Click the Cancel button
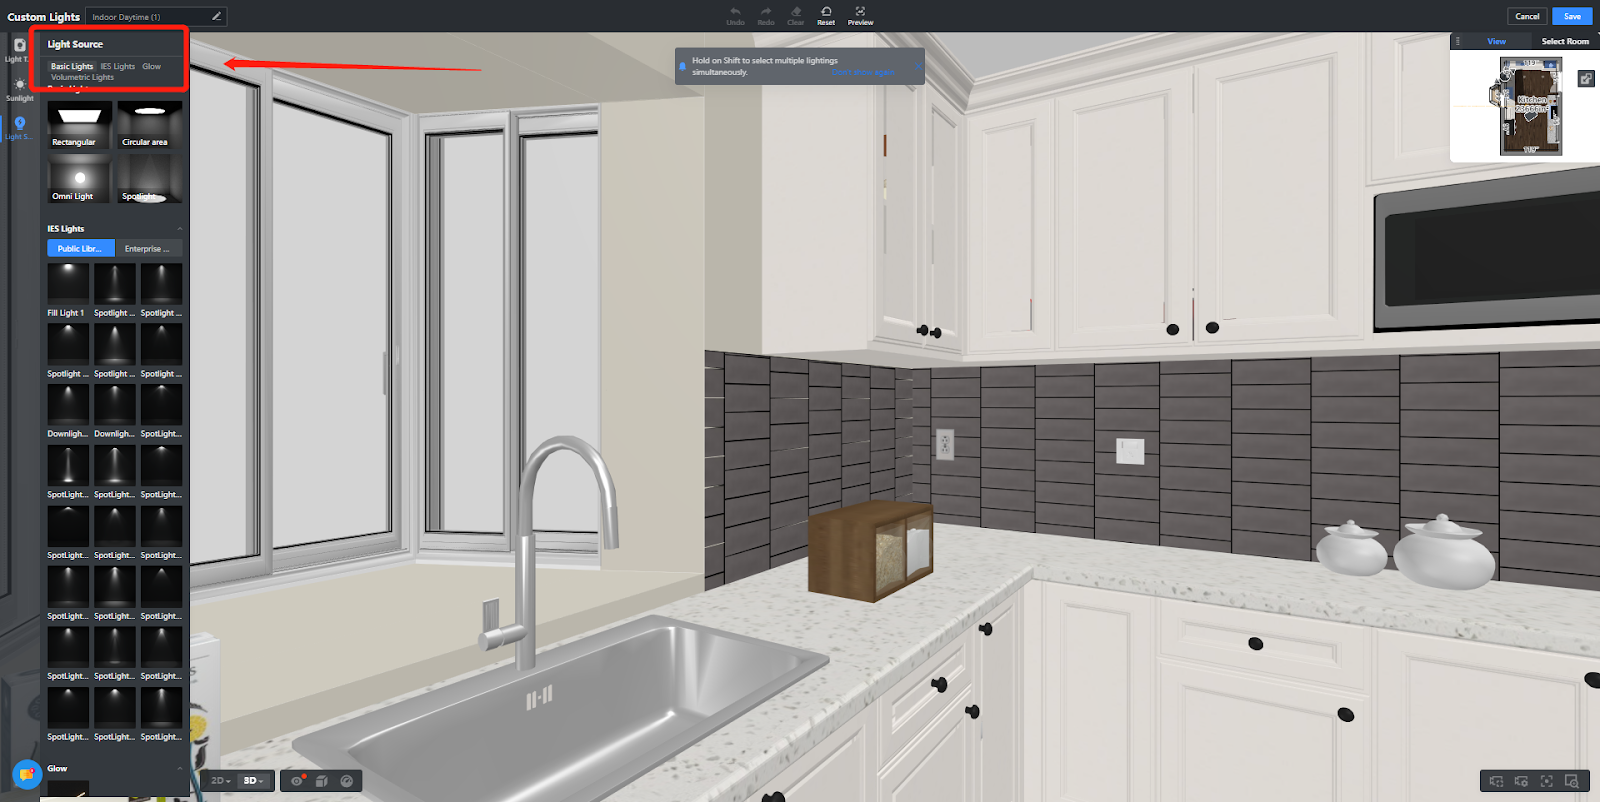 click(x=1527, y=16)
